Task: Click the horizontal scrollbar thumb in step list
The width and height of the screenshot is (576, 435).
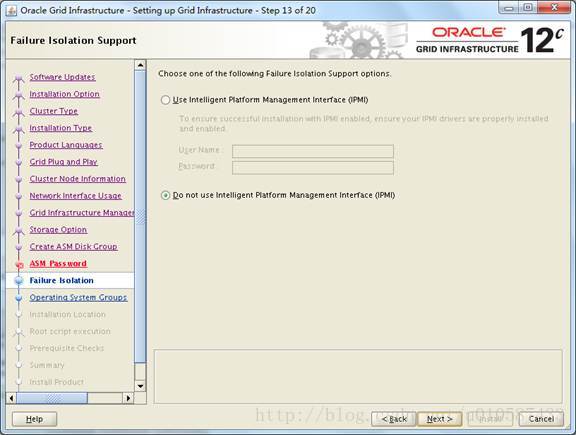Action: click(52, 398)
